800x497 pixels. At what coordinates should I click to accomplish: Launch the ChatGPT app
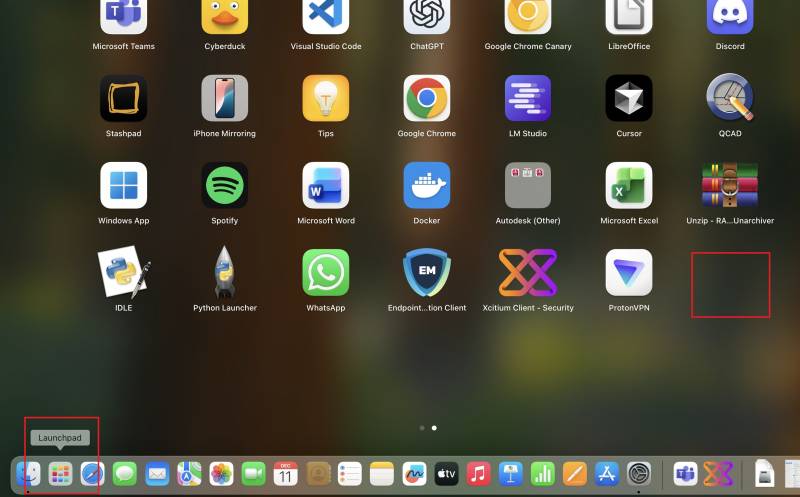tap(427, 17)
